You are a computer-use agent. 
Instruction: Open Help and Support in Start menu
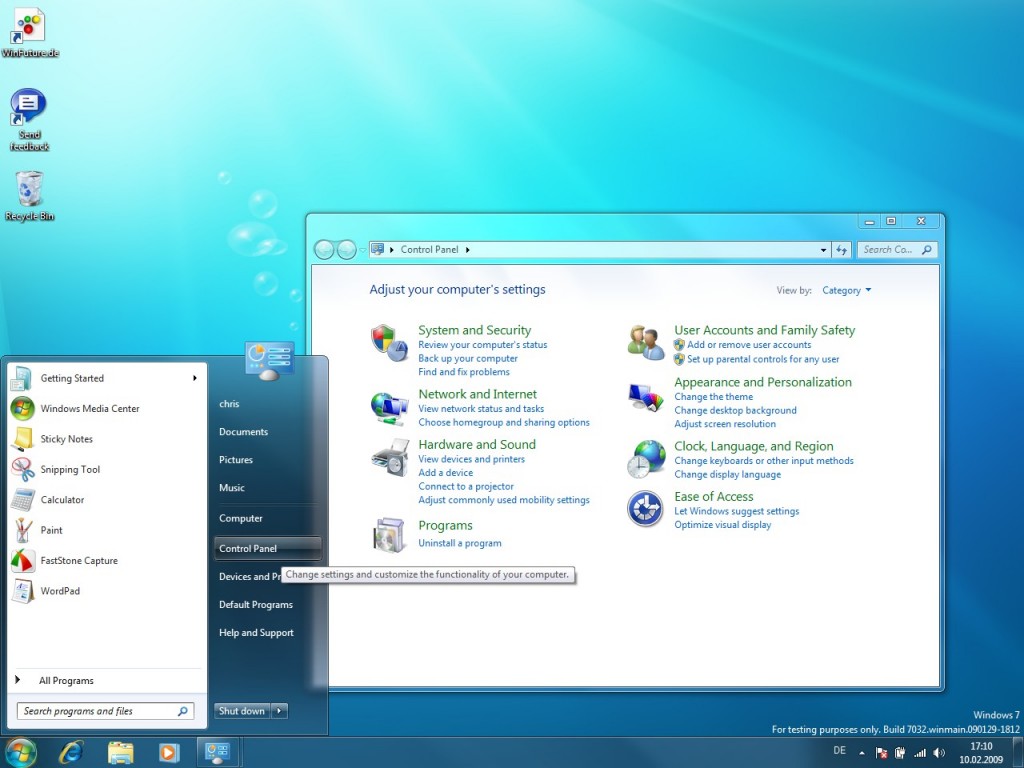(x=256, y=633)
